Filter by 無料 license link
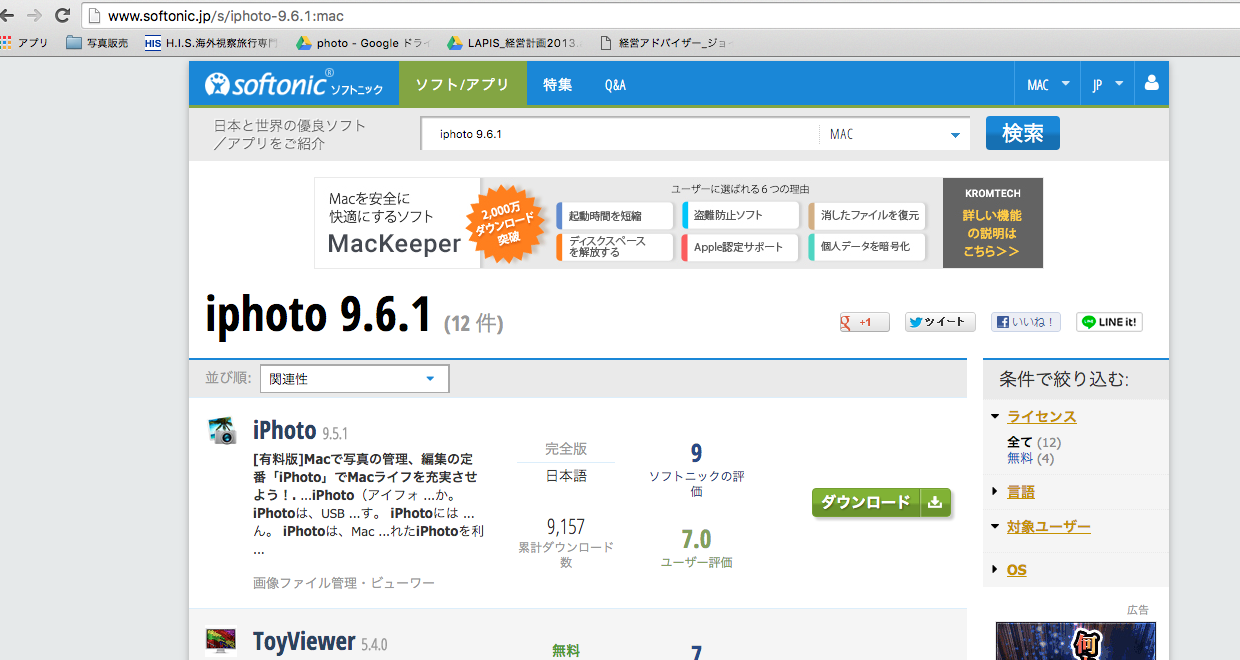1240x660 pixels. click(x=1020, y=459)
